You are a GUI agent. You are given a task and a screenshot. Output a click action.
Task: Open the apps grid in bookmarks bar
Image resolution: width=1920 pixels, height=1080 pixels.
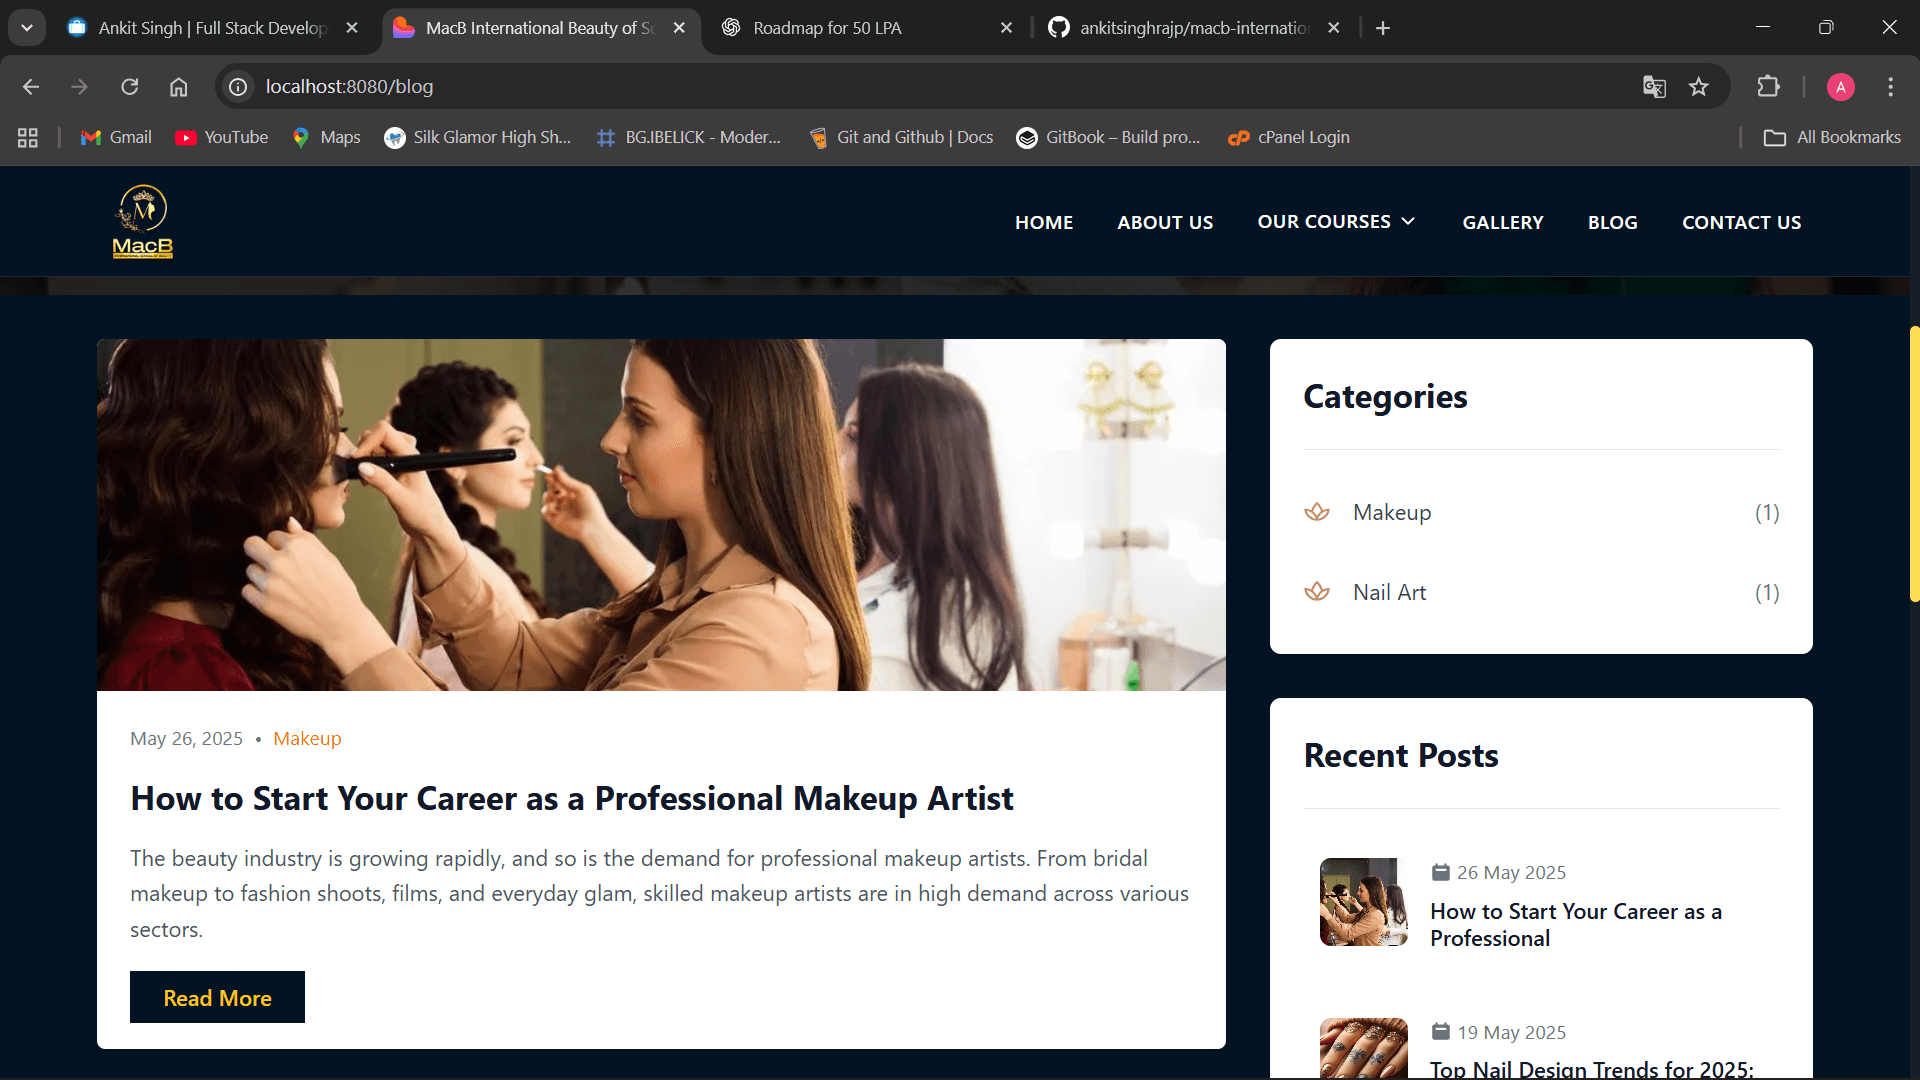tap(28, 137)
